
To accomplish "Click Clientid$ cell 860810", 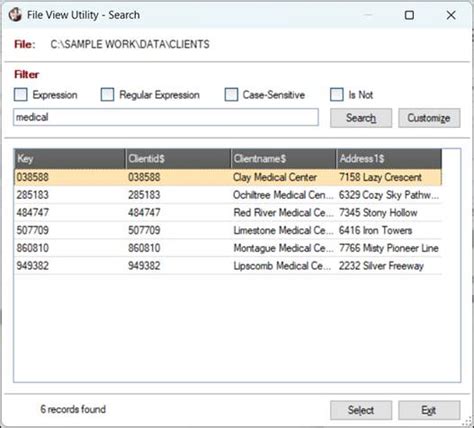I will click(x=144, y=248).
